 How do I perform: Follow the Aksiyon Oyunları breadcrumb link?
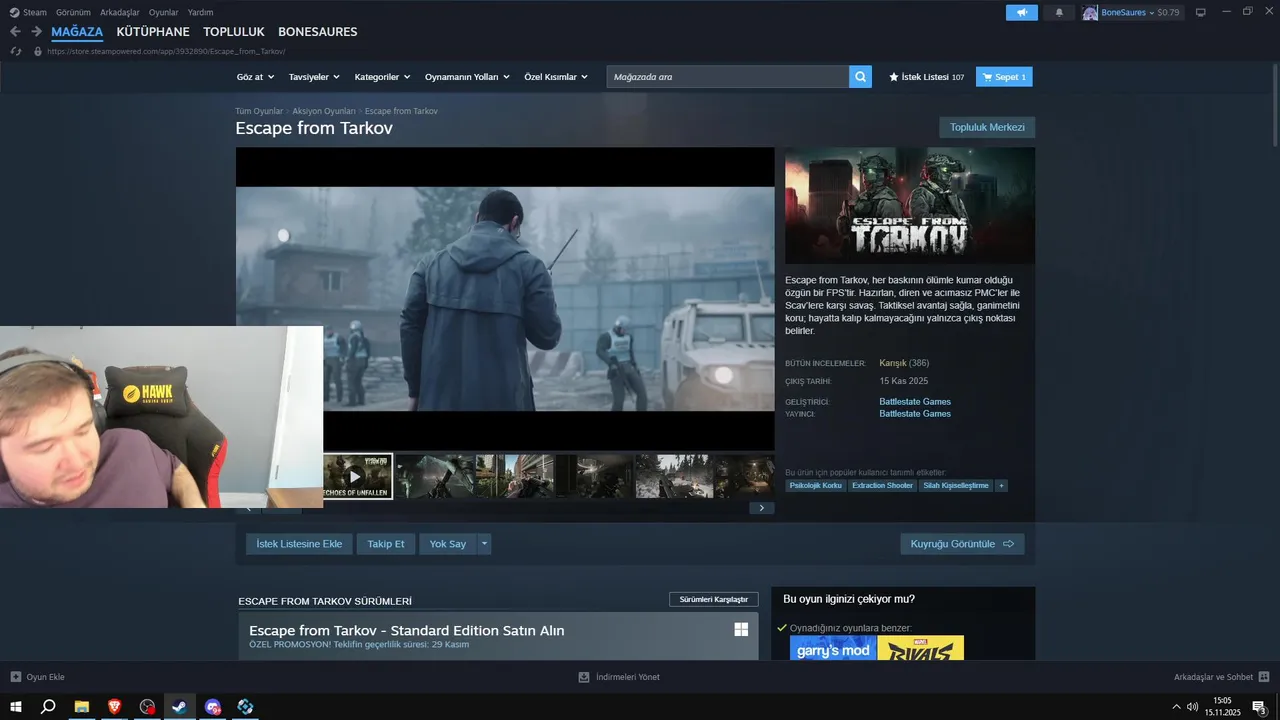coord(324,111)
